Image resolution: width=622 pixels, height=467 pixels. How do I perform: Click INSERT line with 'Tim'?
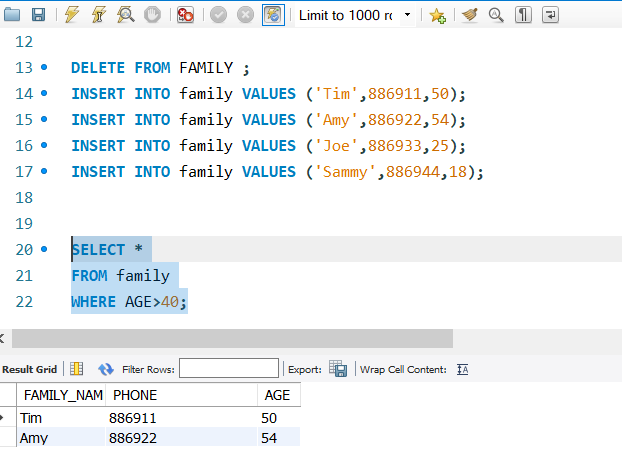coord(269,94)
